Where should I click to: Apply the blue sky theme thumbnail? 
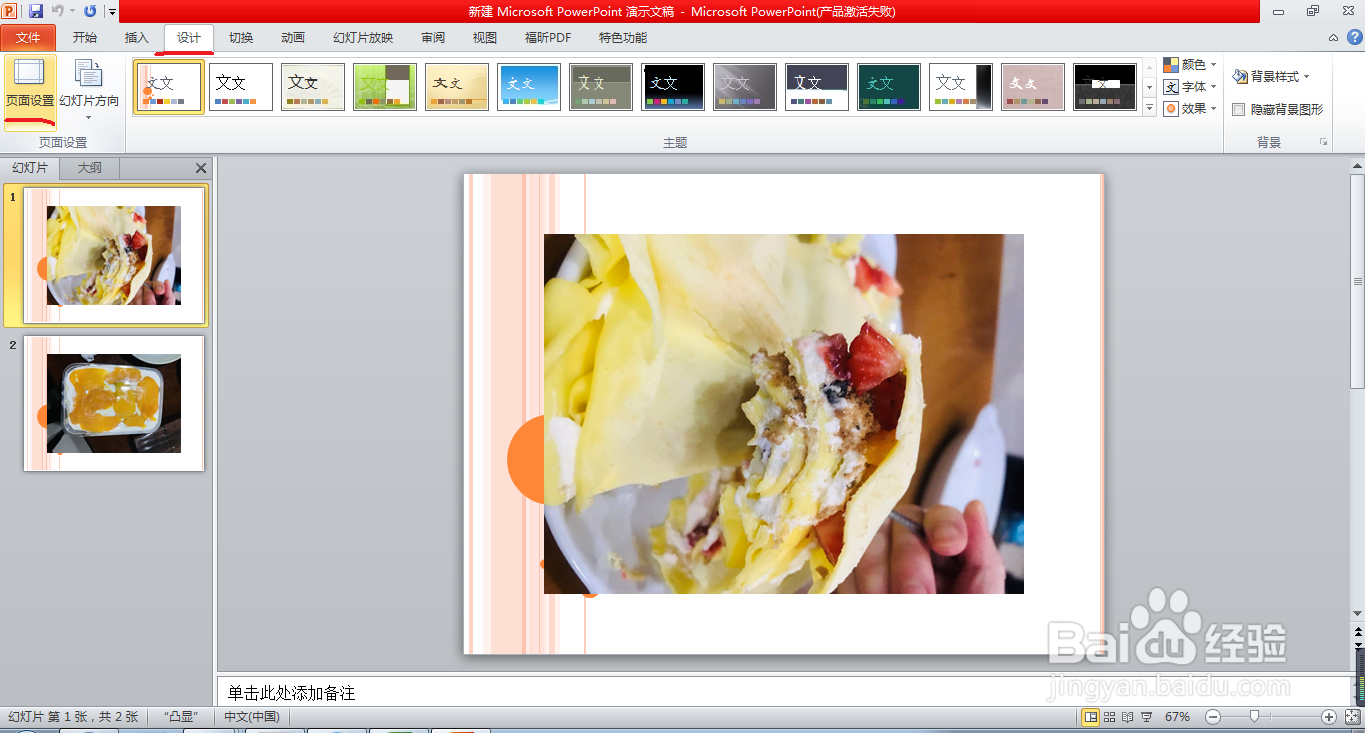[529, 87]
